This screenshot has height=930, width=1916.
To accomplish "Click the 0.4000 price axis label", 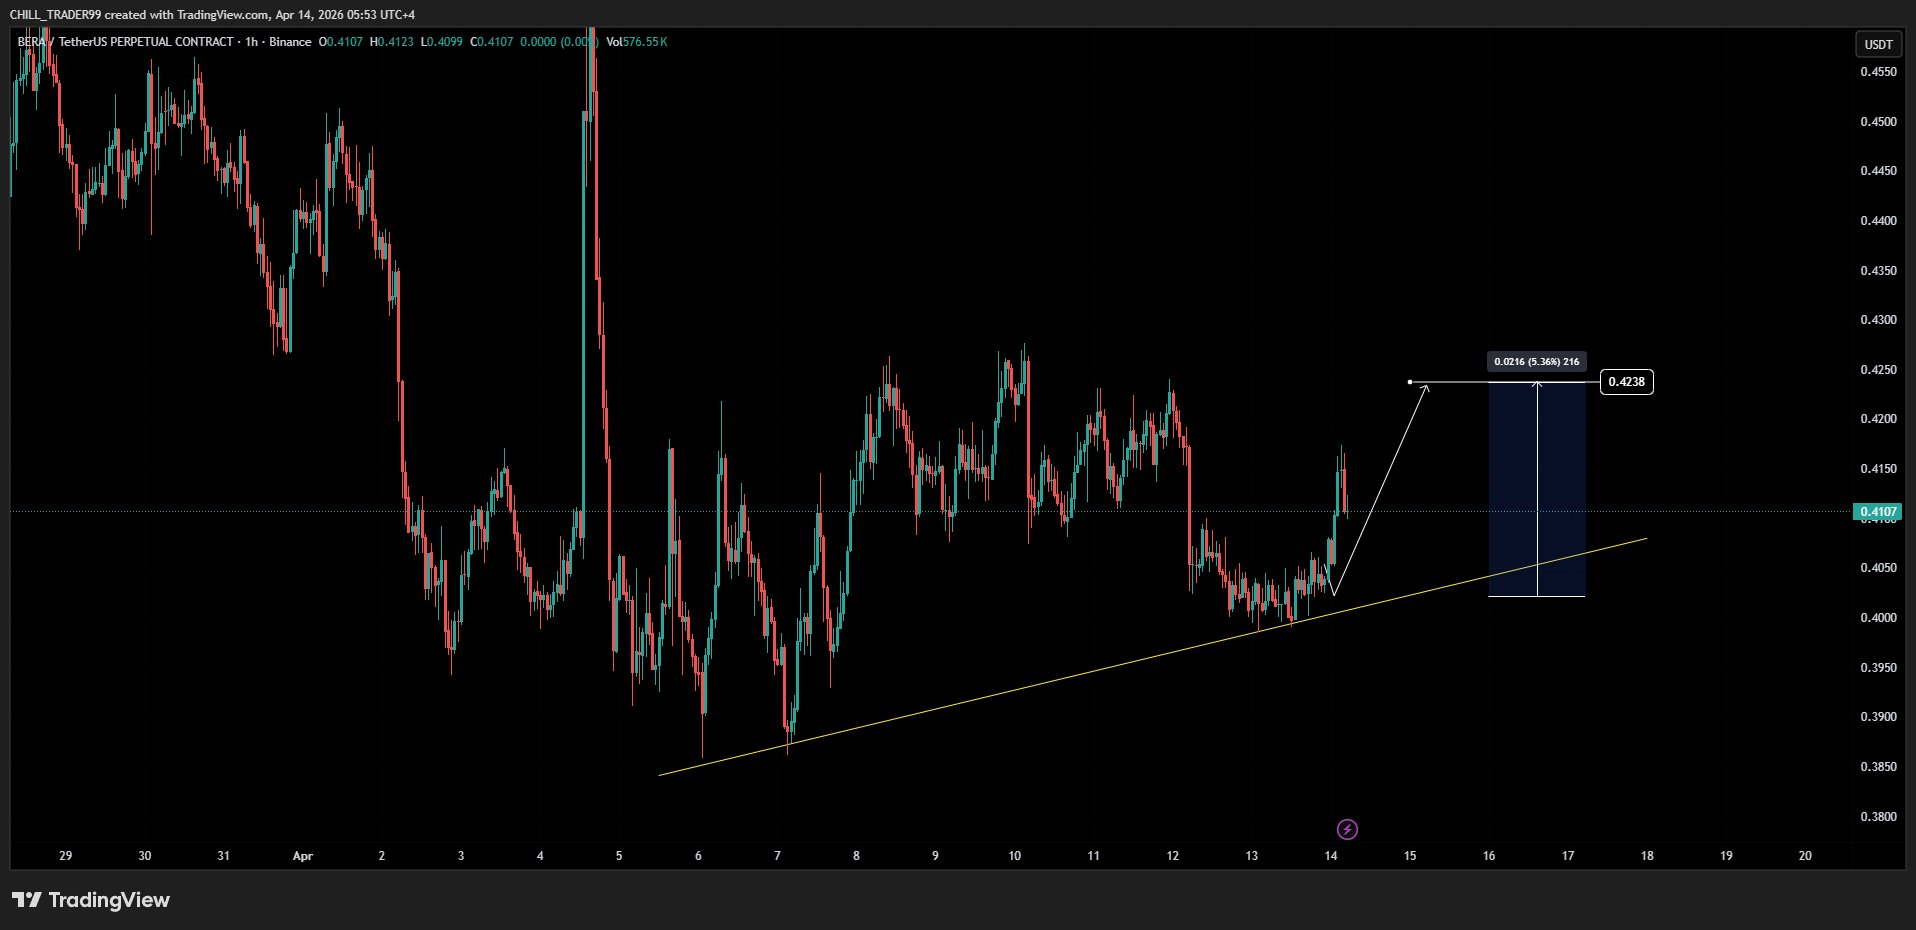I will click(1878, 618).
